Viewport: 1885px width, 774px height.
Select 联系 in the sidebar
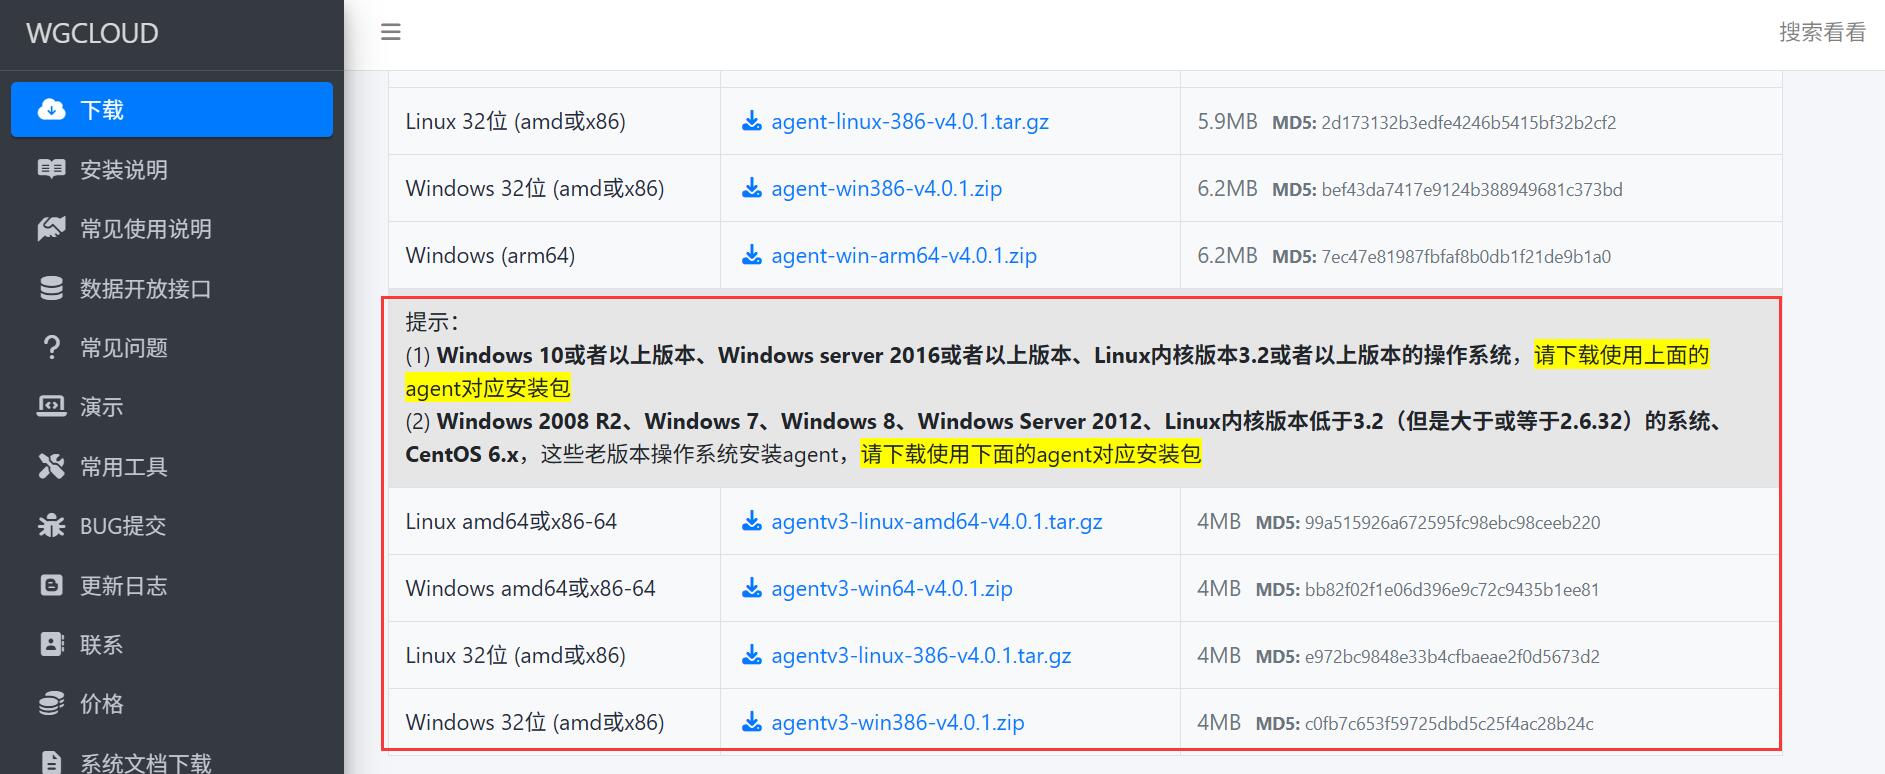[x=172, y=644]
